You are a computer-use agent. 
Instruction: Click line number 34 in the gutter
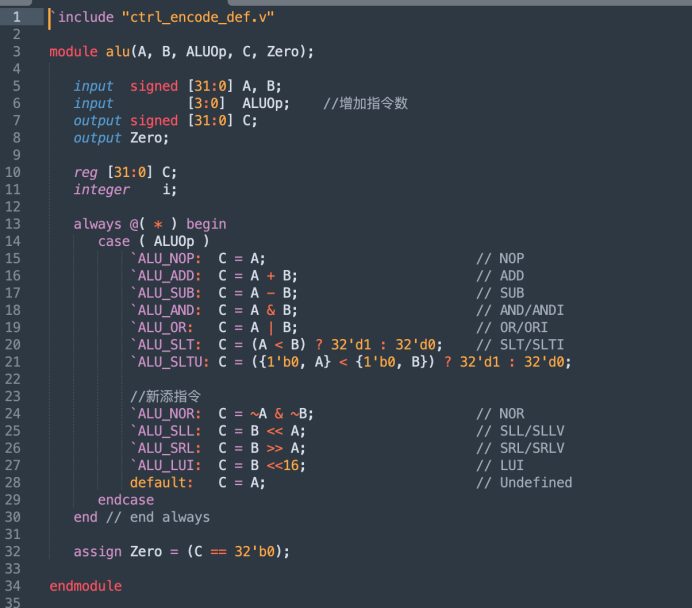point(15,586)
